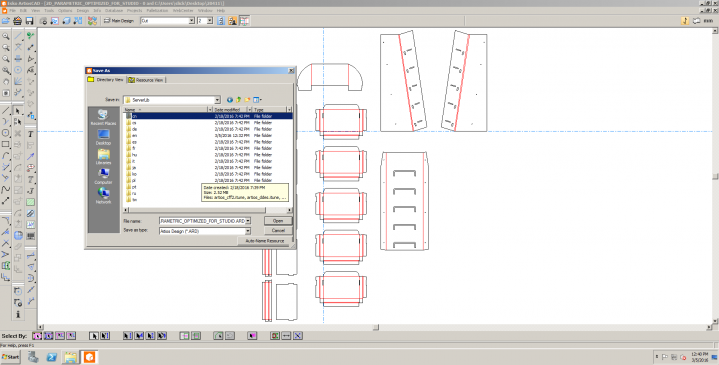Click the Open folder icon in toolbar
719x365 pixels.
pos(6,21)
